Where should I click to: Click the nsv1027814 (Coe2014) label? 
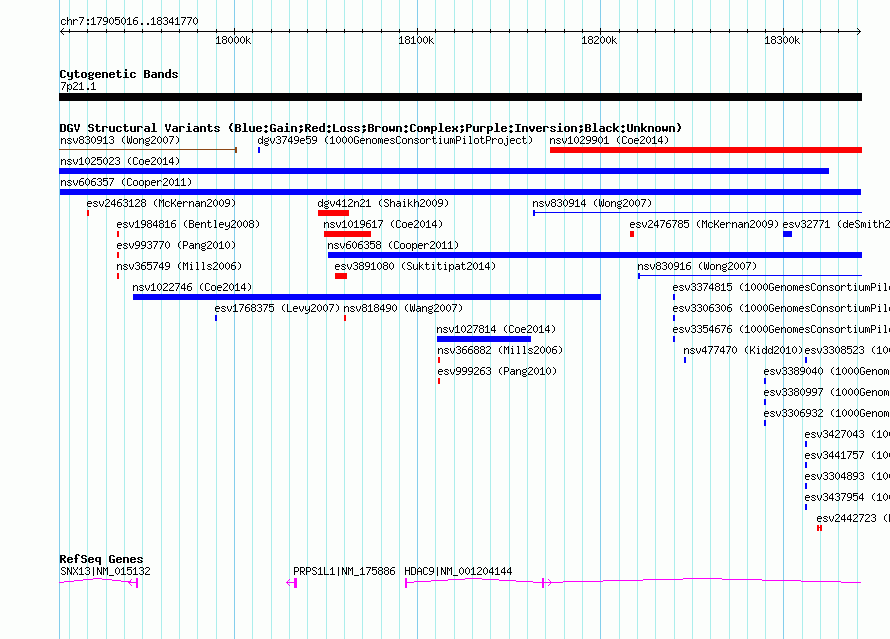pos(496,329)
